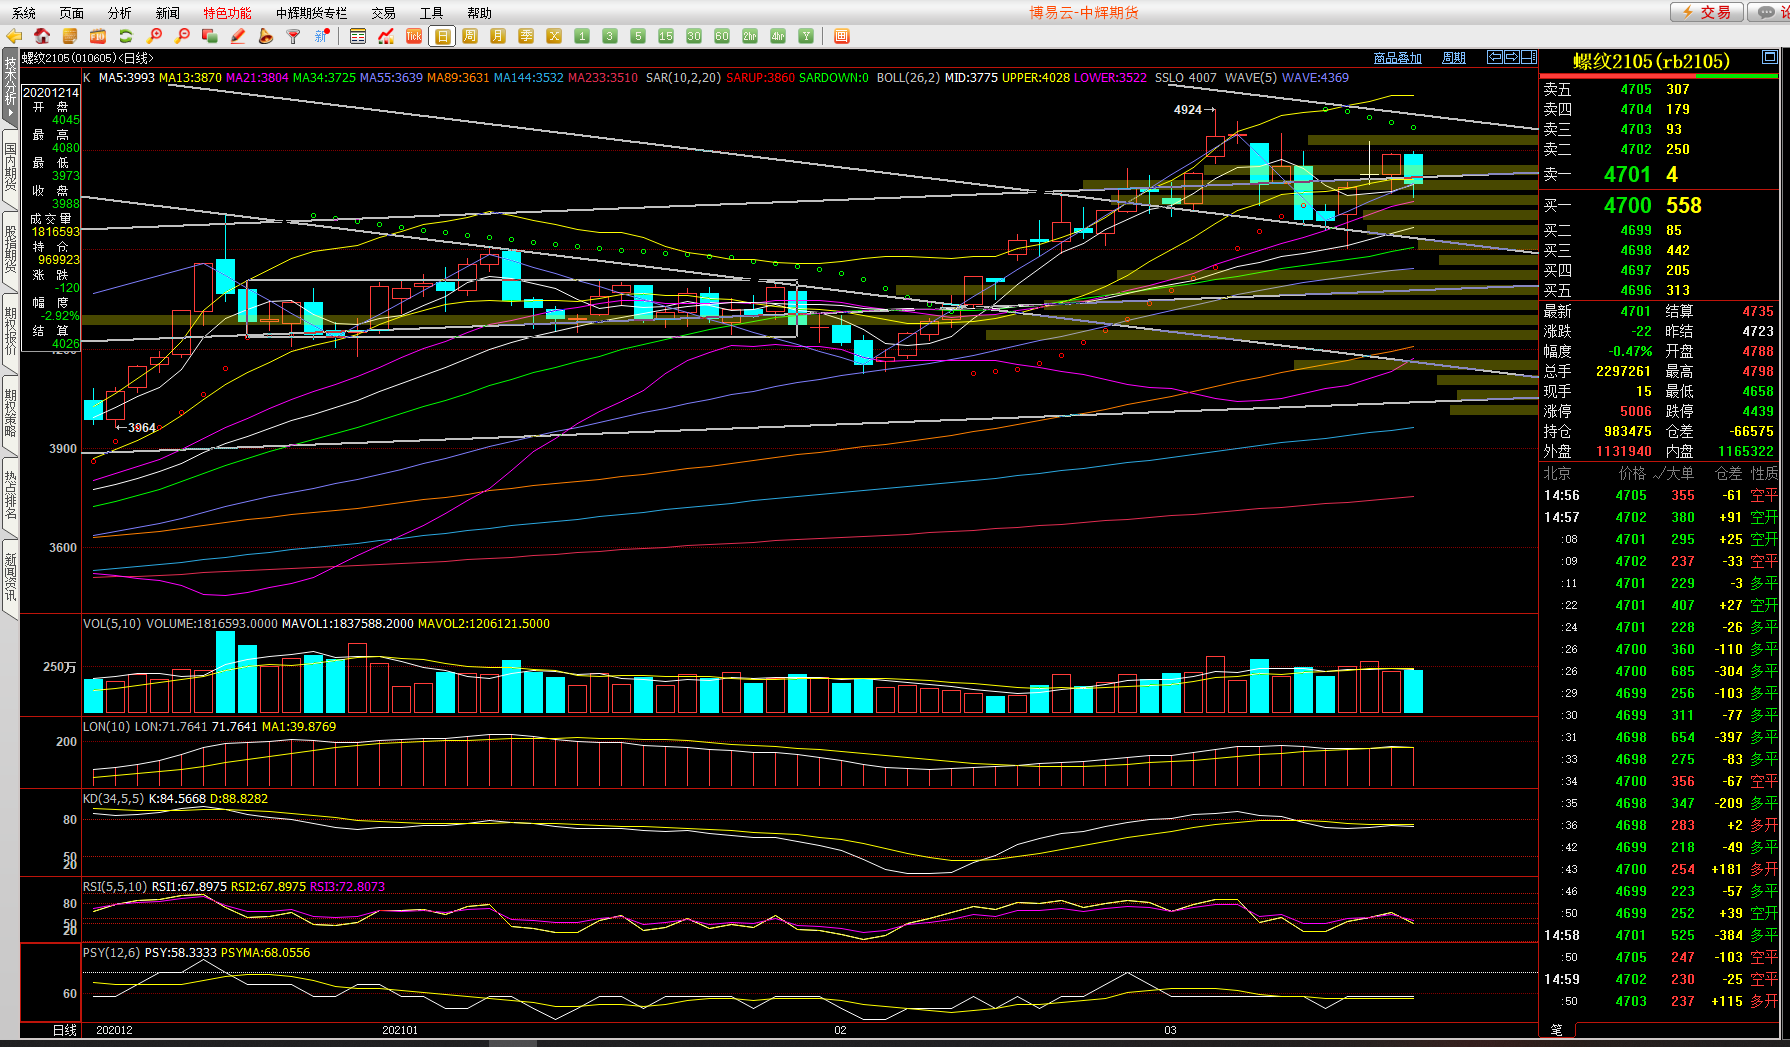Screen dimensions: 1790x1047
Task: Expand the 系统 menu
Action: 24,13
